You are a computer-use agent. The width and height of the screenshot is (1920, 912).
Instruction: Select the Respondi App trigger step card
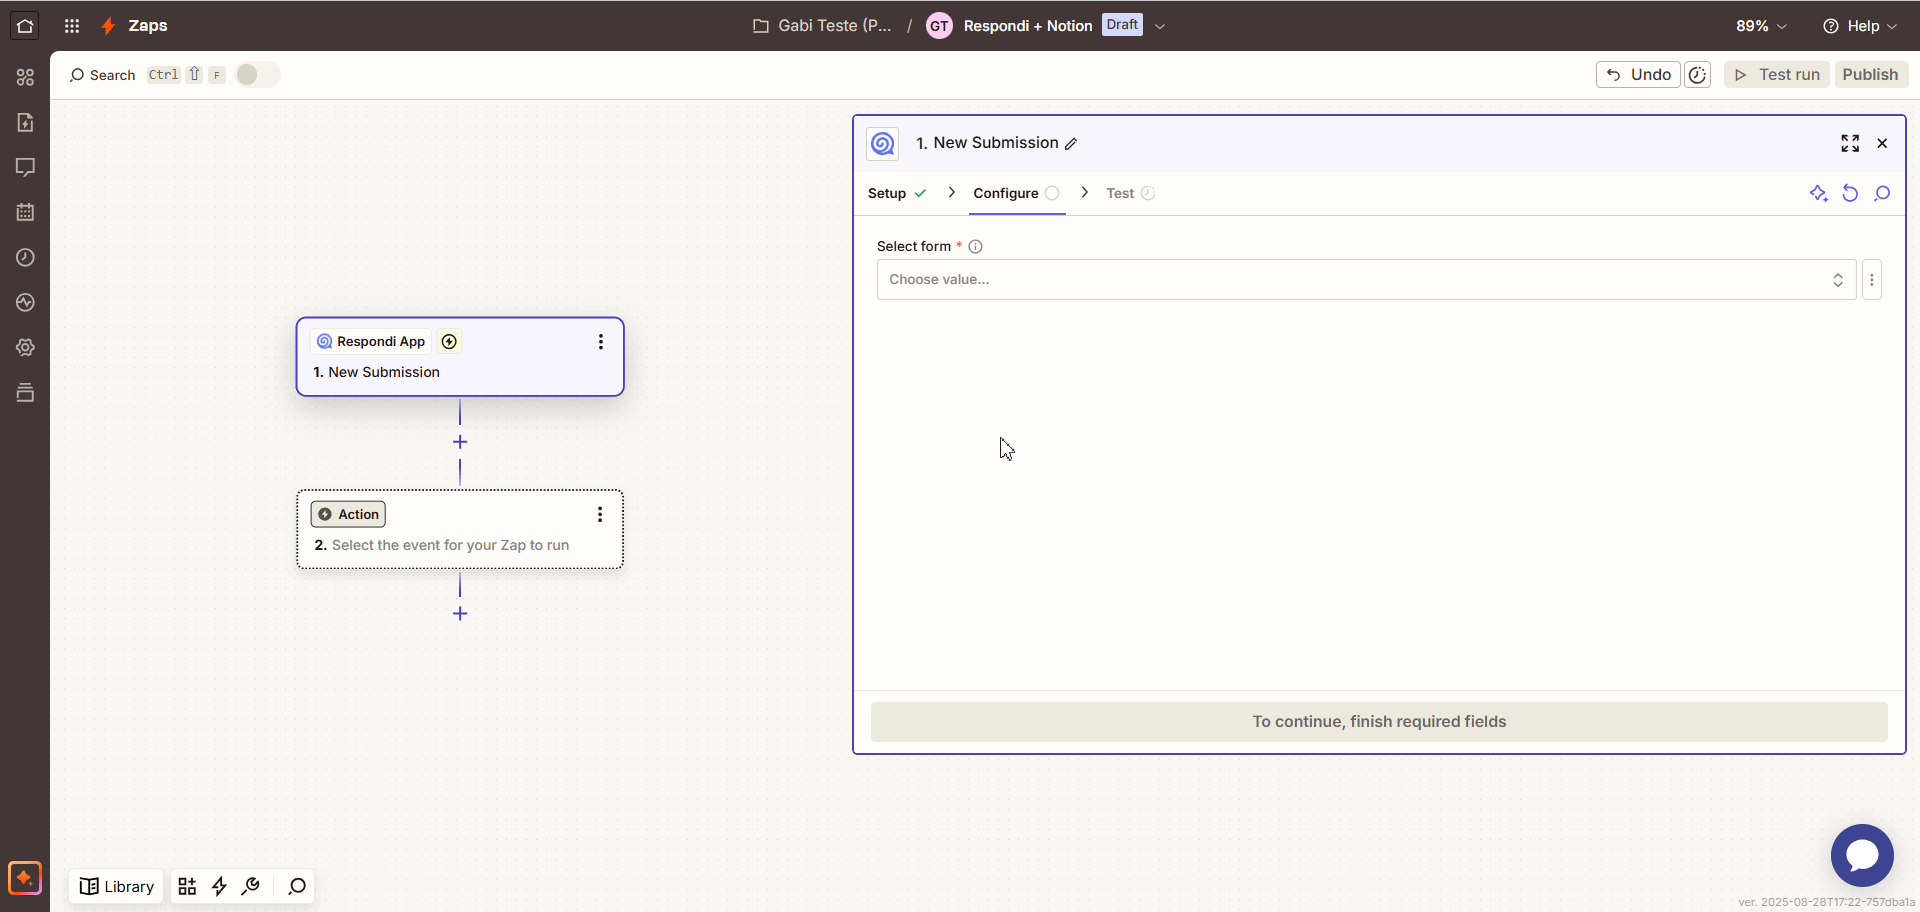460,357
